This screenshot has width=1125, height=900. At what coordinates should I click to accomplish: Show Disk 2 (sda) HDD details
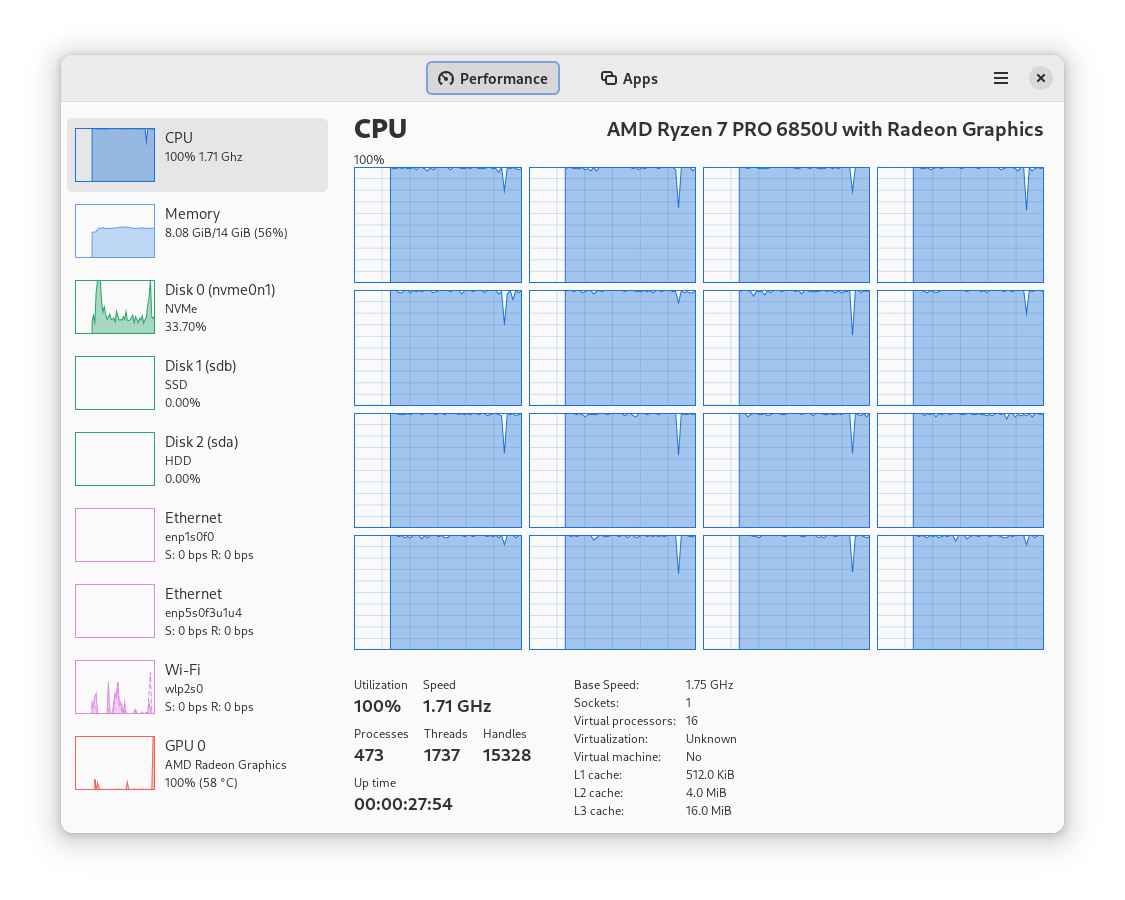point(197,459)
